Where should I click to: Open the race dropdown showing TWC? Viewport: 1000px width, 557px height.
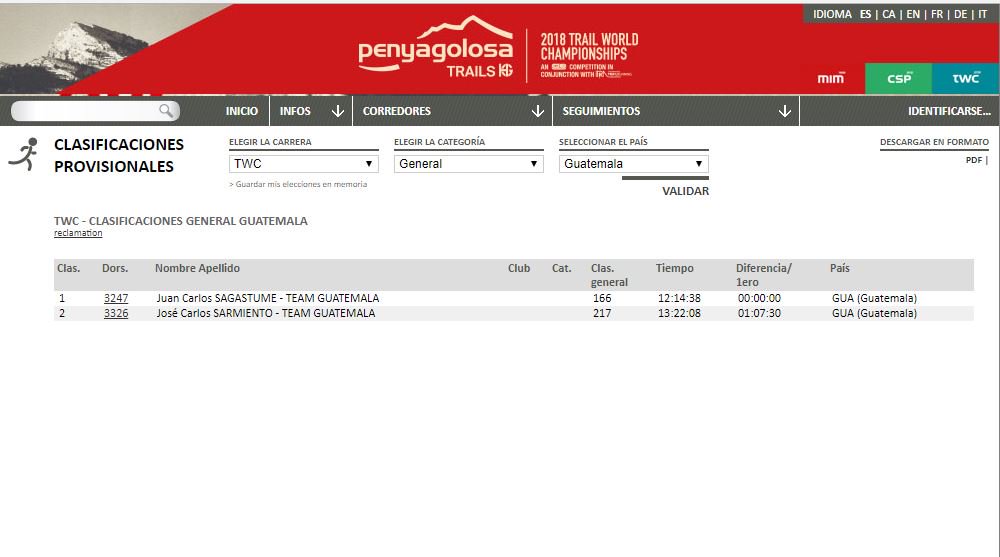[304, 164]
